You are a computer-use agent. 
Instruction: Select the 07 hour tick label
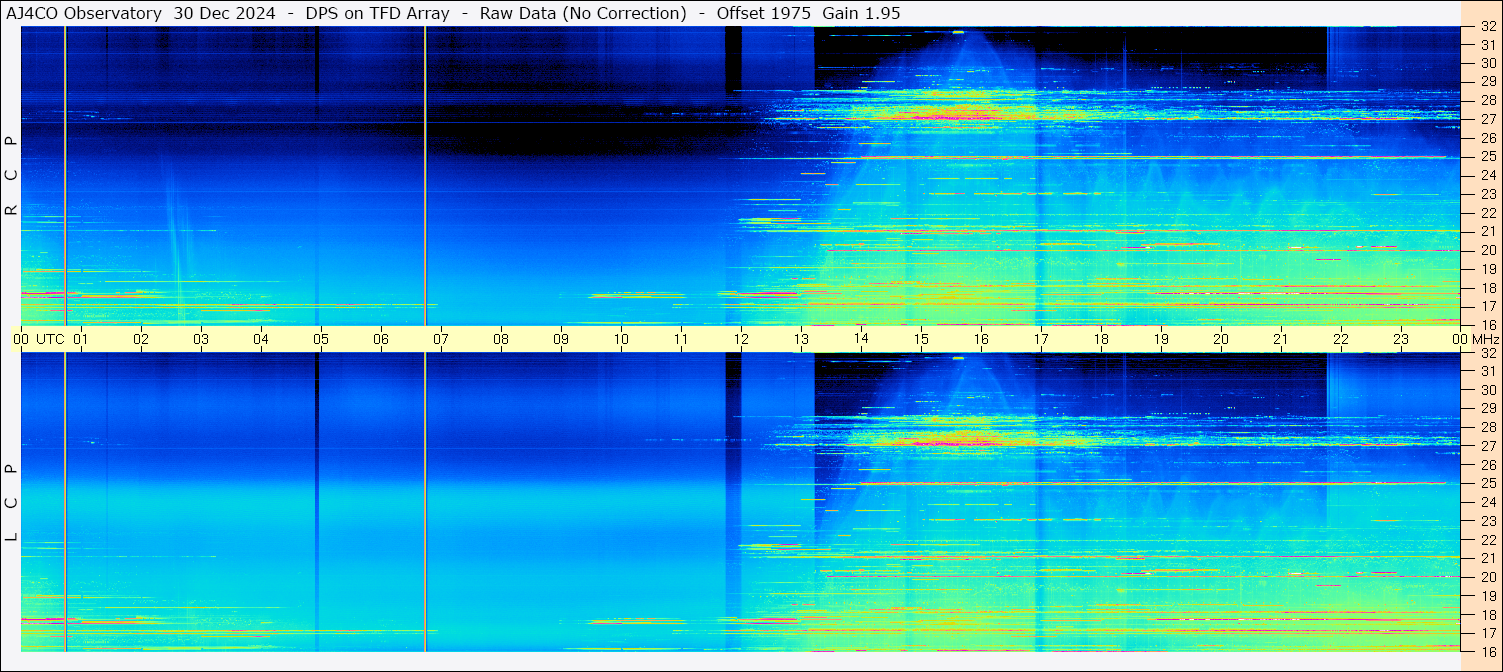[441, 339]
